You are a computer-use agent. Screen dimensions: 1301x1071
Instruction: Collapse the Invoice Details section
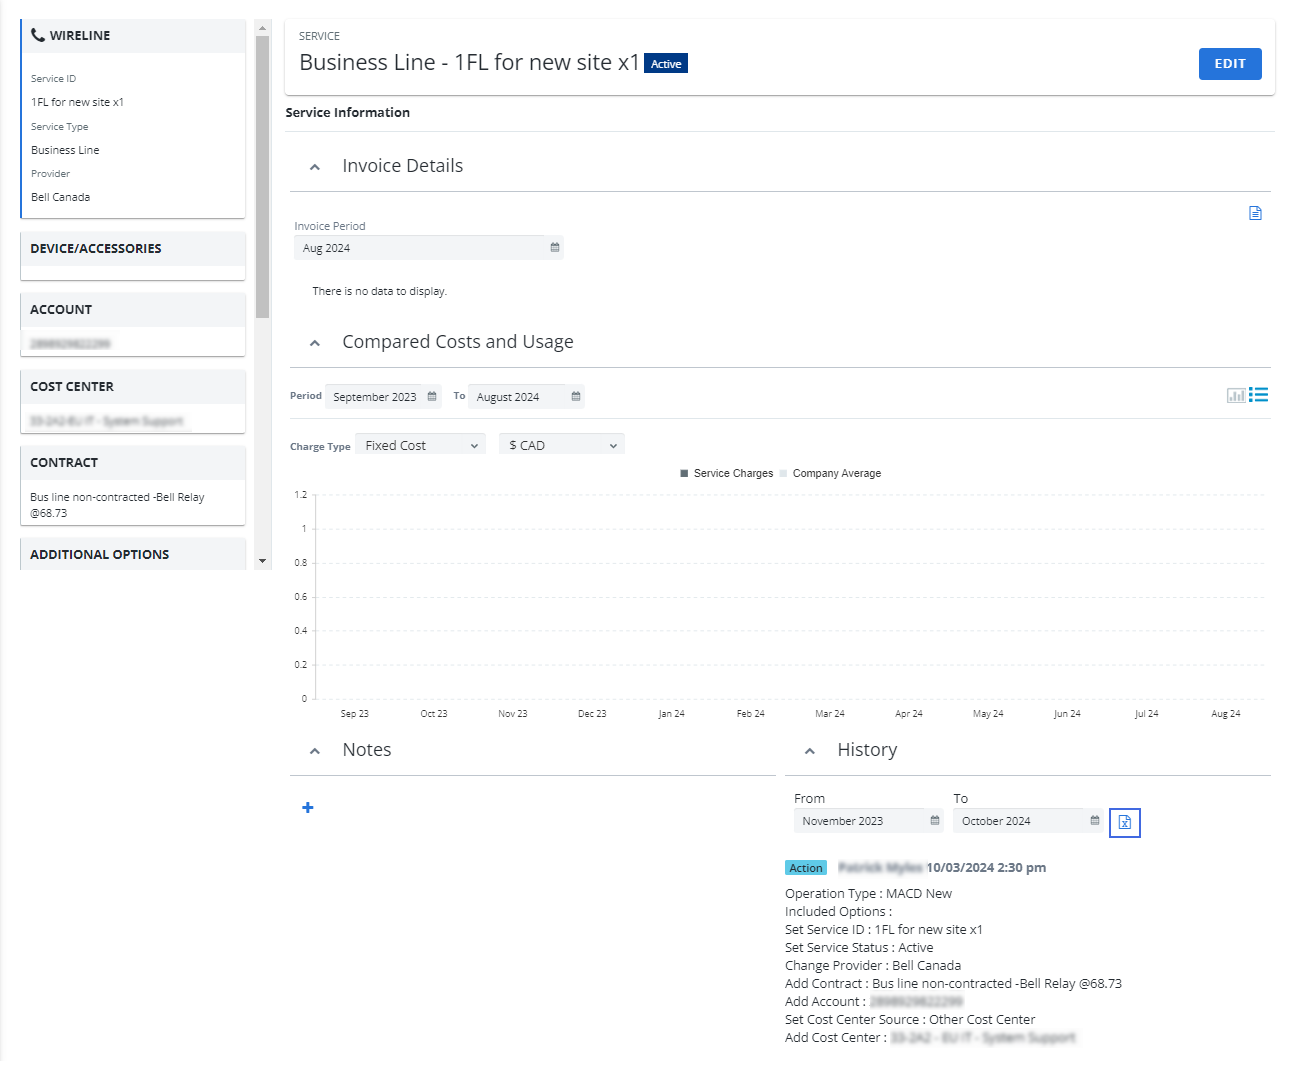pos(315,167)
